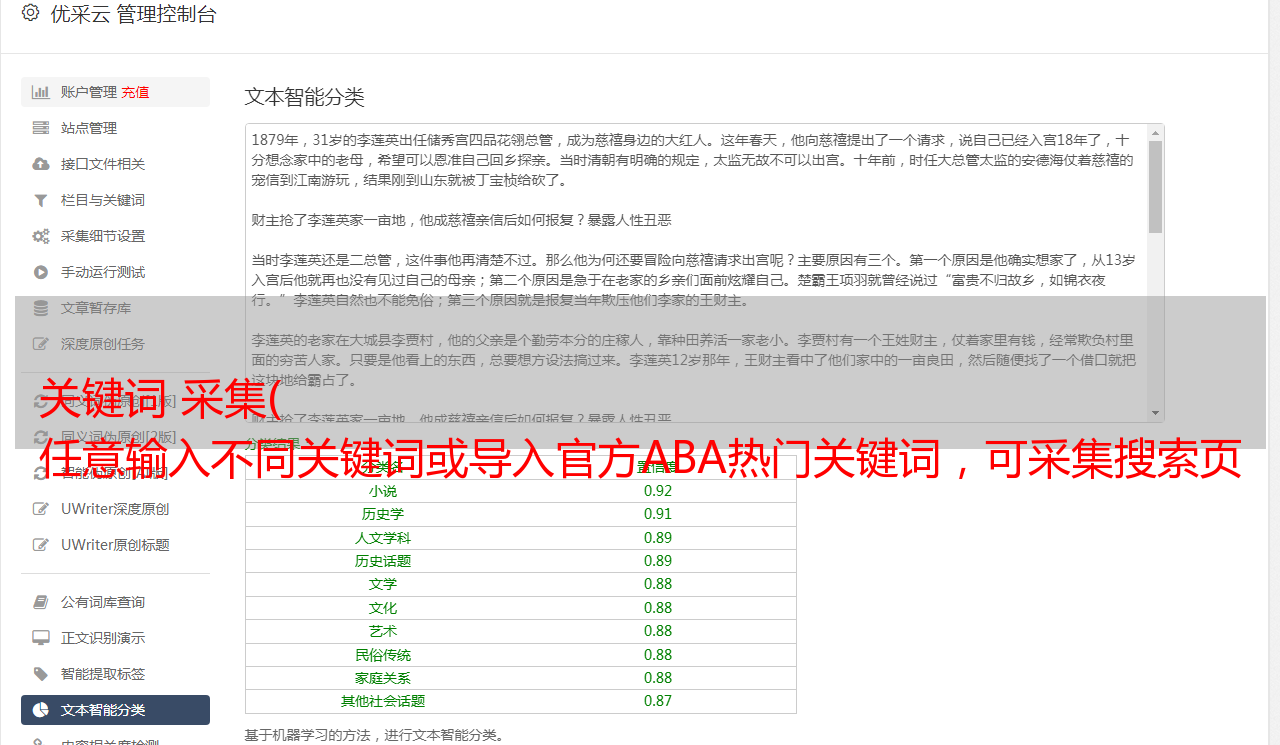Select the active 文本智能分类 menu item
Screen dimensions: 1280x745
pos(115,710)
